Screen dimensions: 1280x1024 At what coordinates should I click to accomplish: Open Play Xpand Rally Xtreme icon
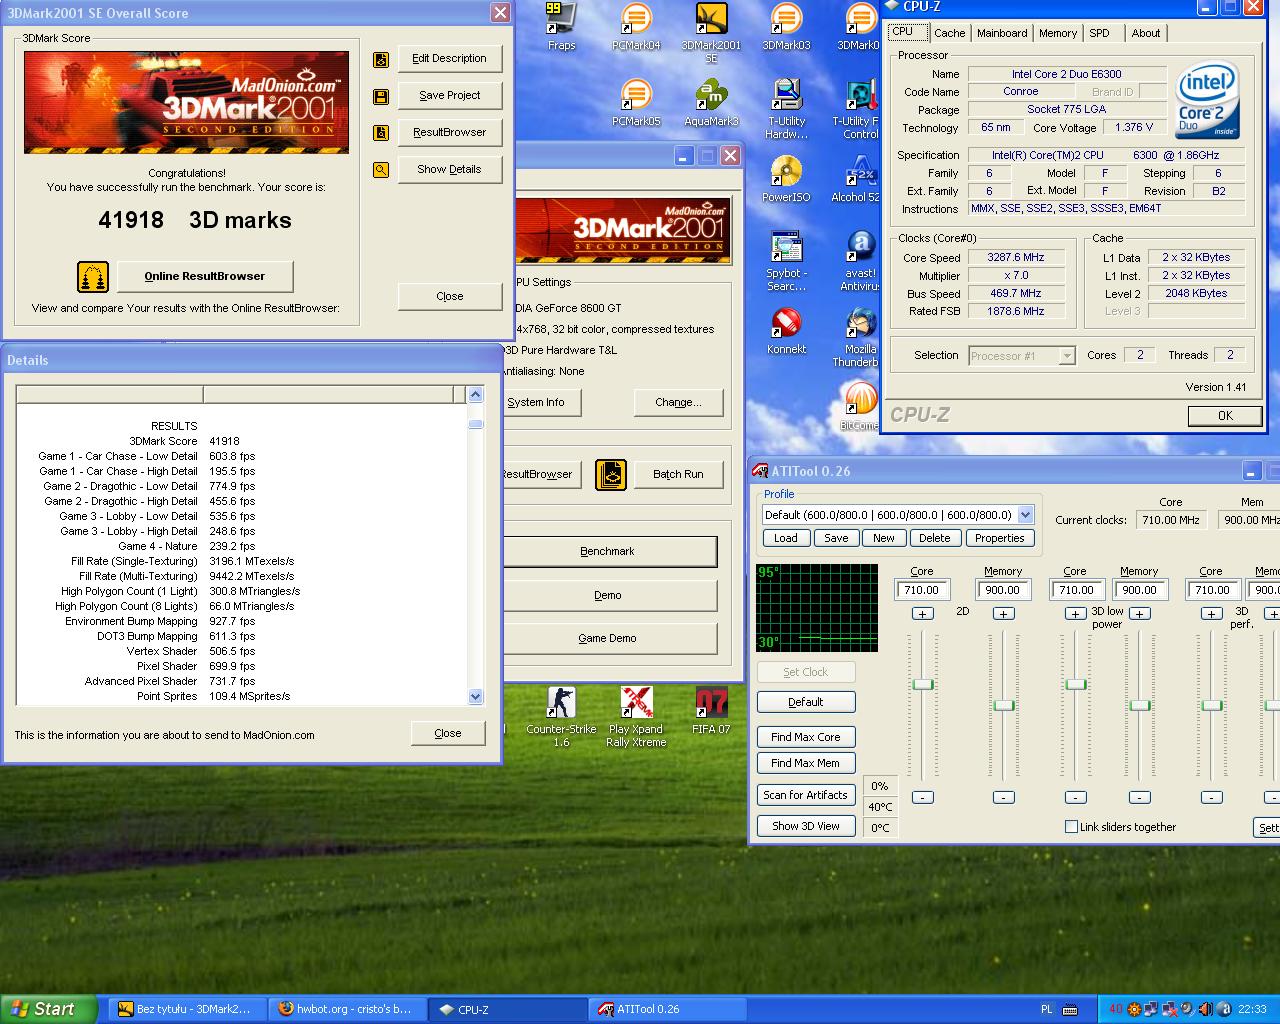click(x=636, y=716)
